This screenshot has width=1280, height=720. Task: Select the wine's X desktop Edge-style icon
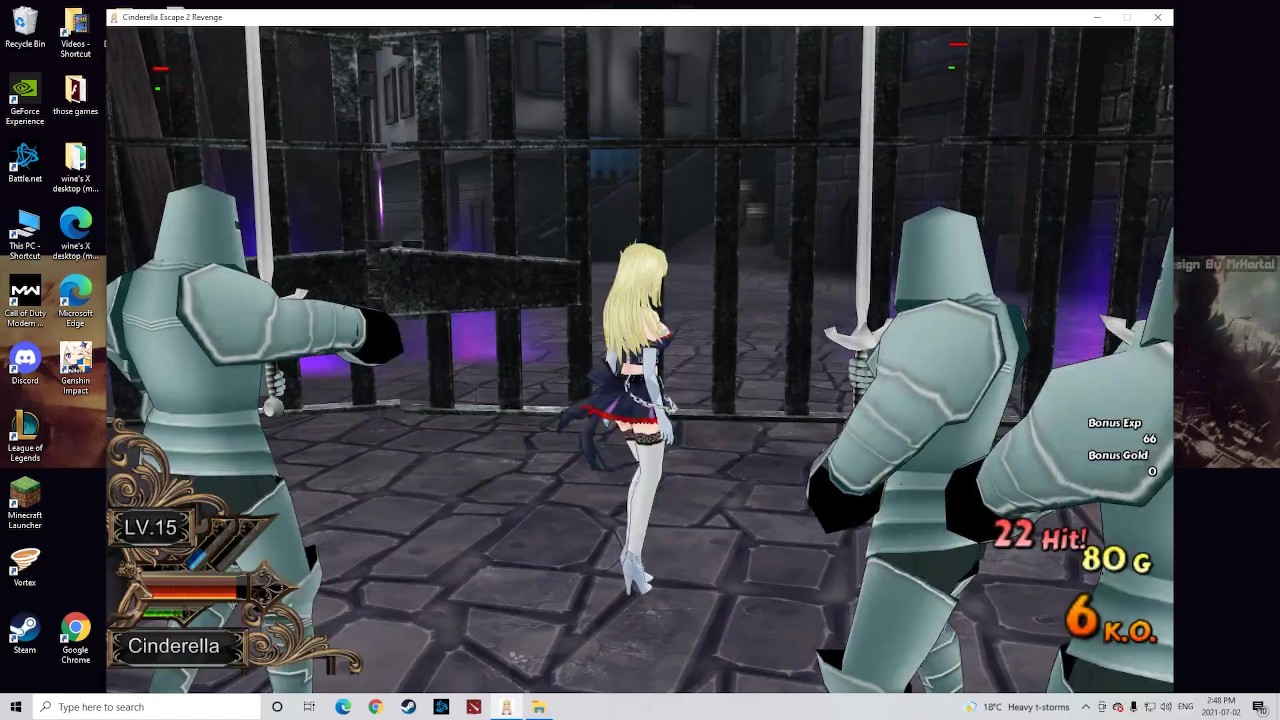click(x=75, y=235)
